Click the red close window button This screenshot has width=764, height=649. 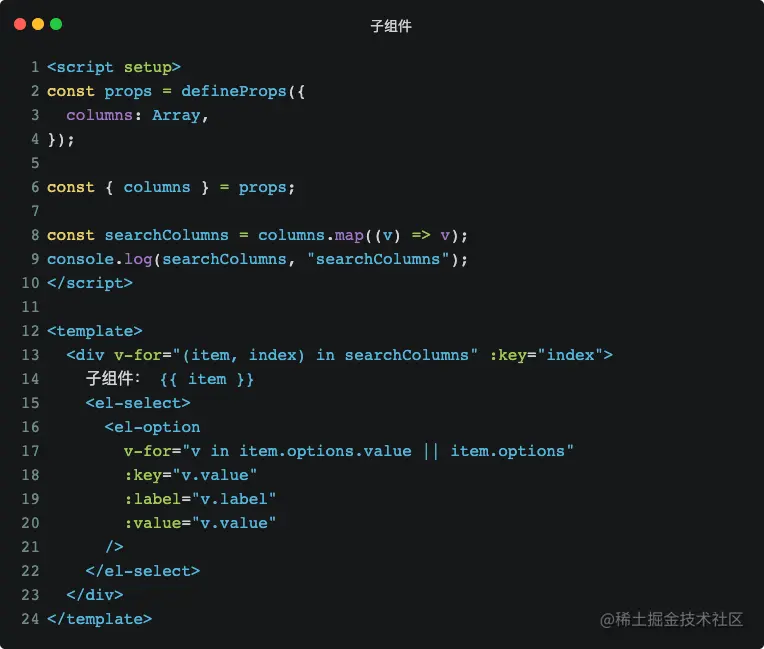pyautogui.click(x=20, y=24)
